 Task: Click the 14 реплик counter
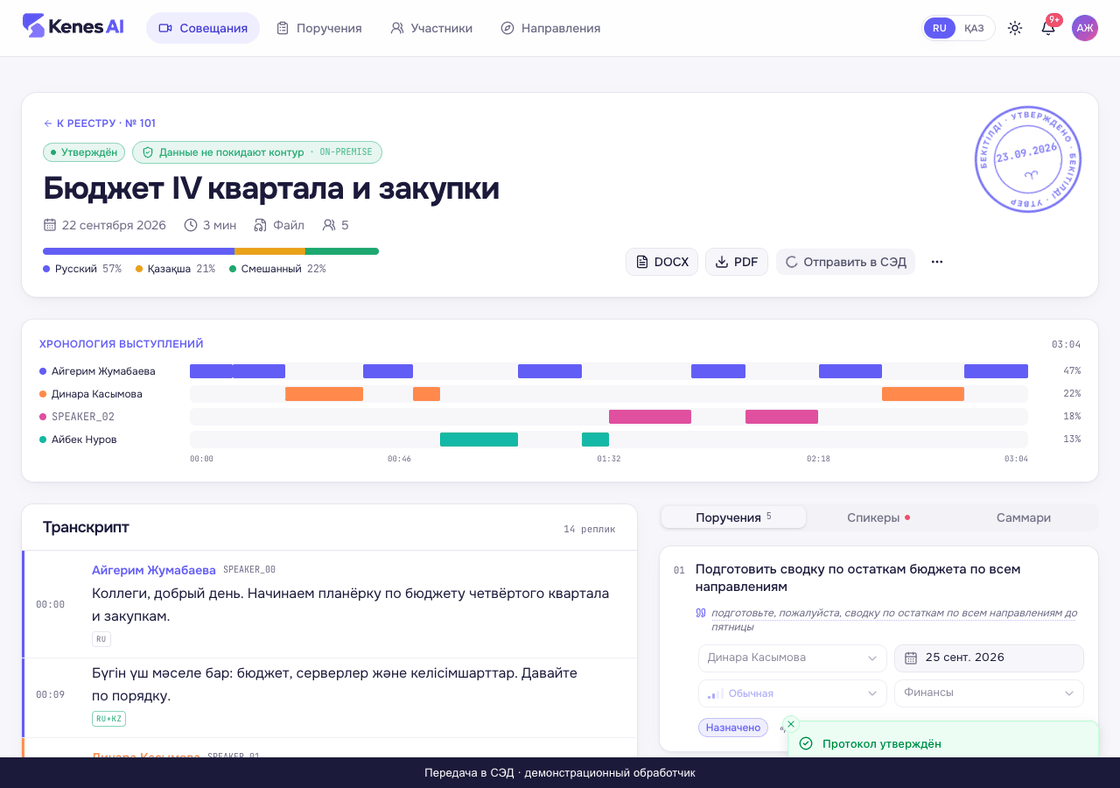click(x=589, y=529)
